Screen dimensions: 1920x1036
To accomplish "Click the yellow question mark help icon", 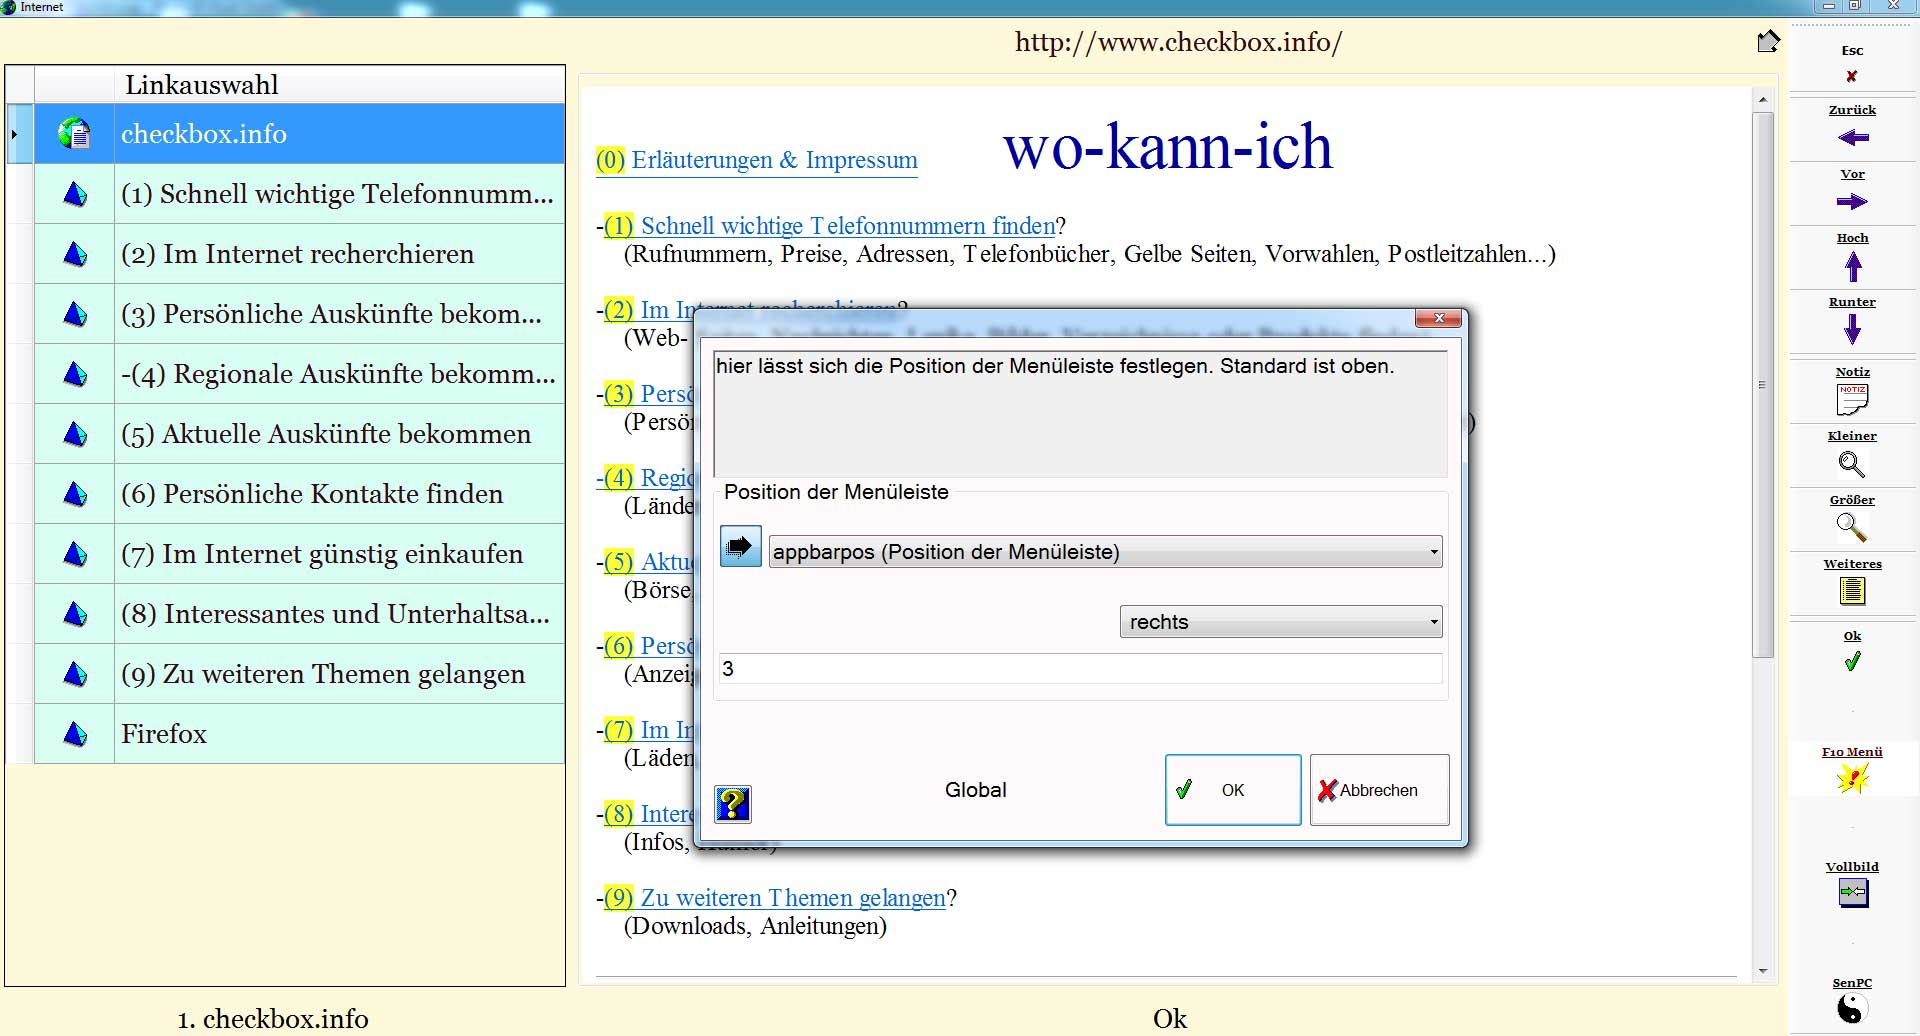I will 733,804.
